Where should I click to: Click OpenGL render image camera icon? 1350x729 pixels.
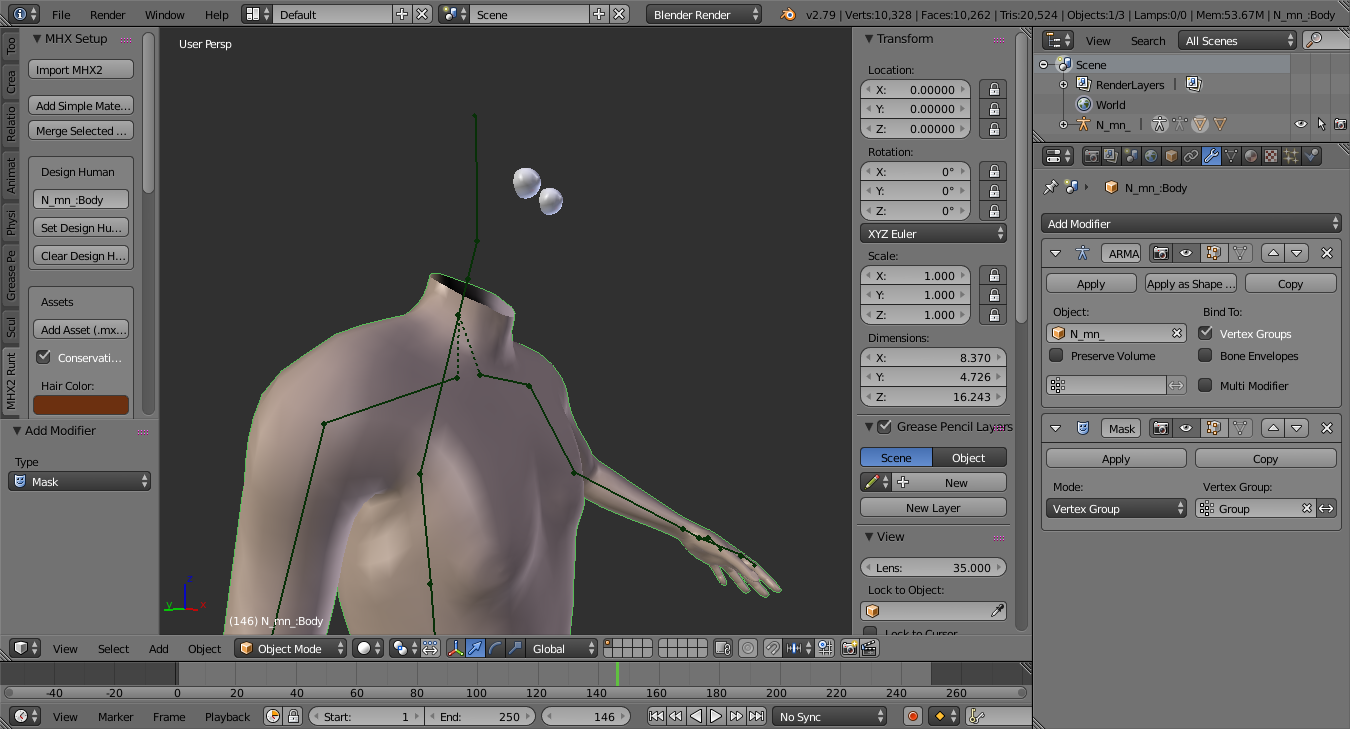849,648
